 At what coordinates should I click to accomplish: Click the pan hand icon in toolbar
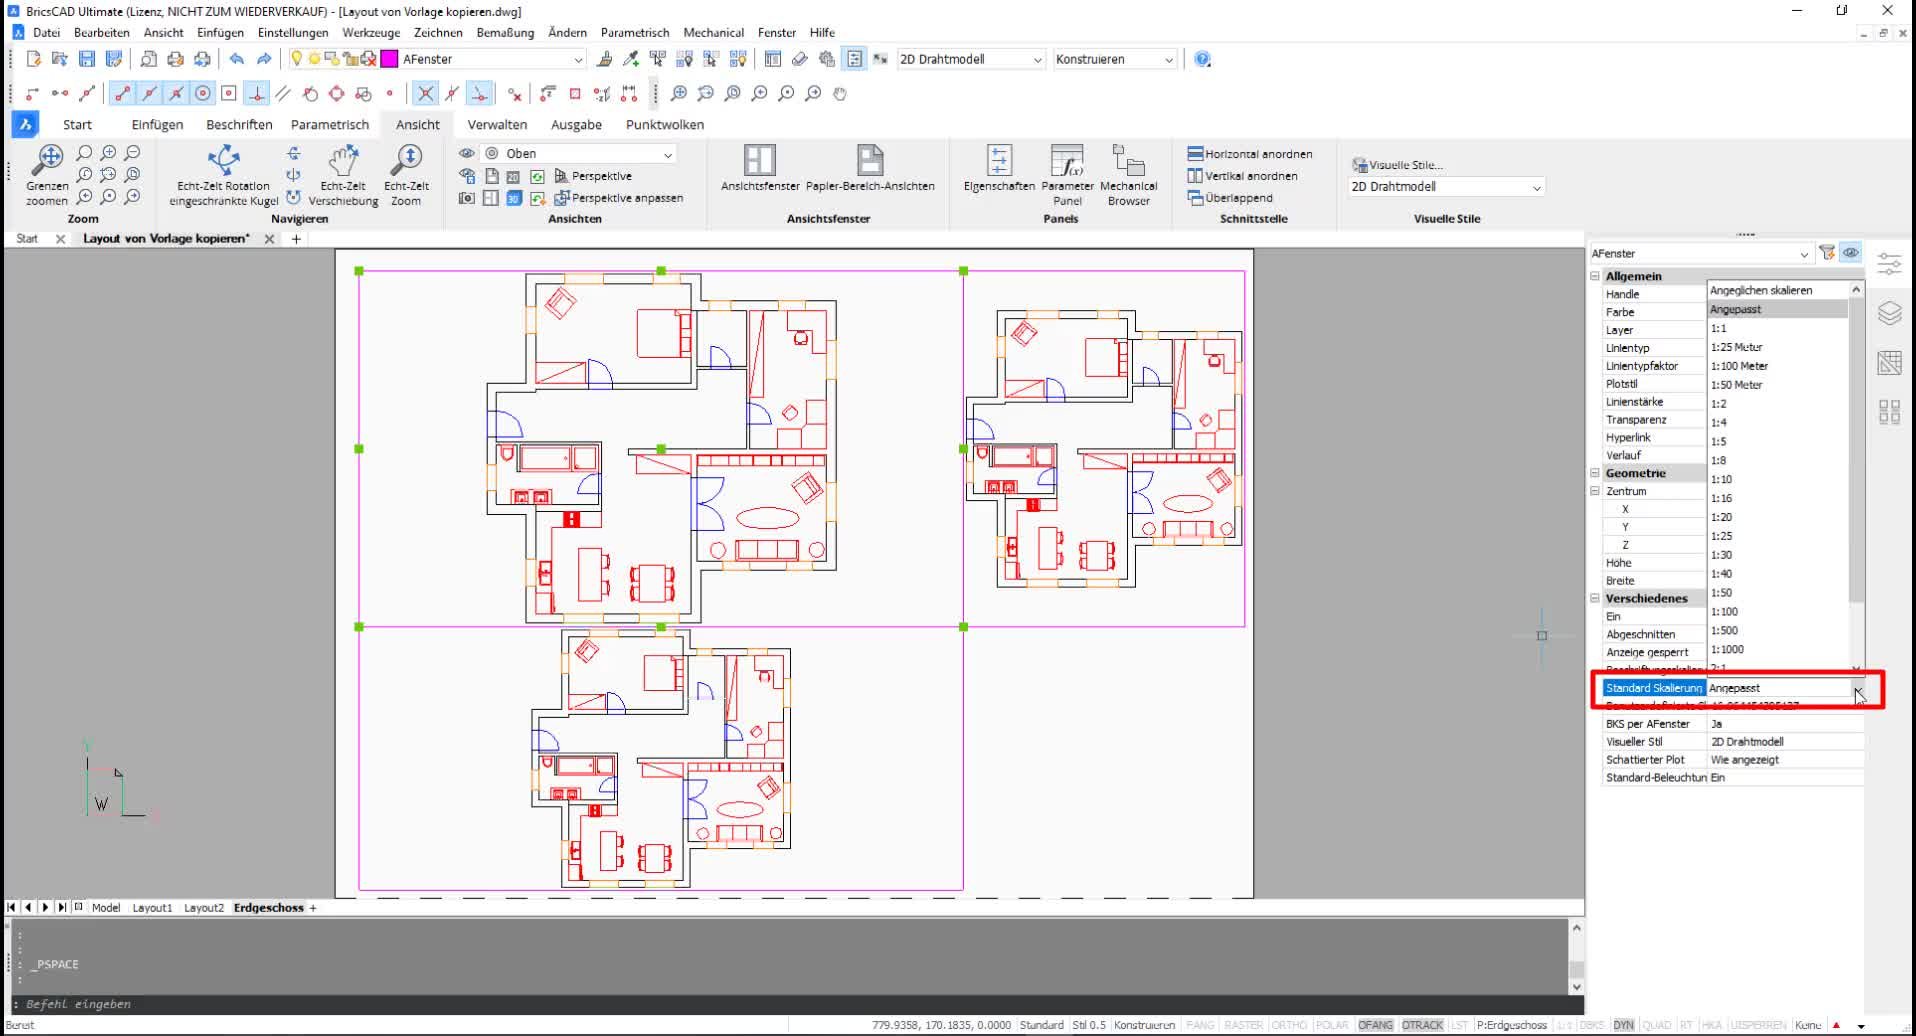(840, 93)
